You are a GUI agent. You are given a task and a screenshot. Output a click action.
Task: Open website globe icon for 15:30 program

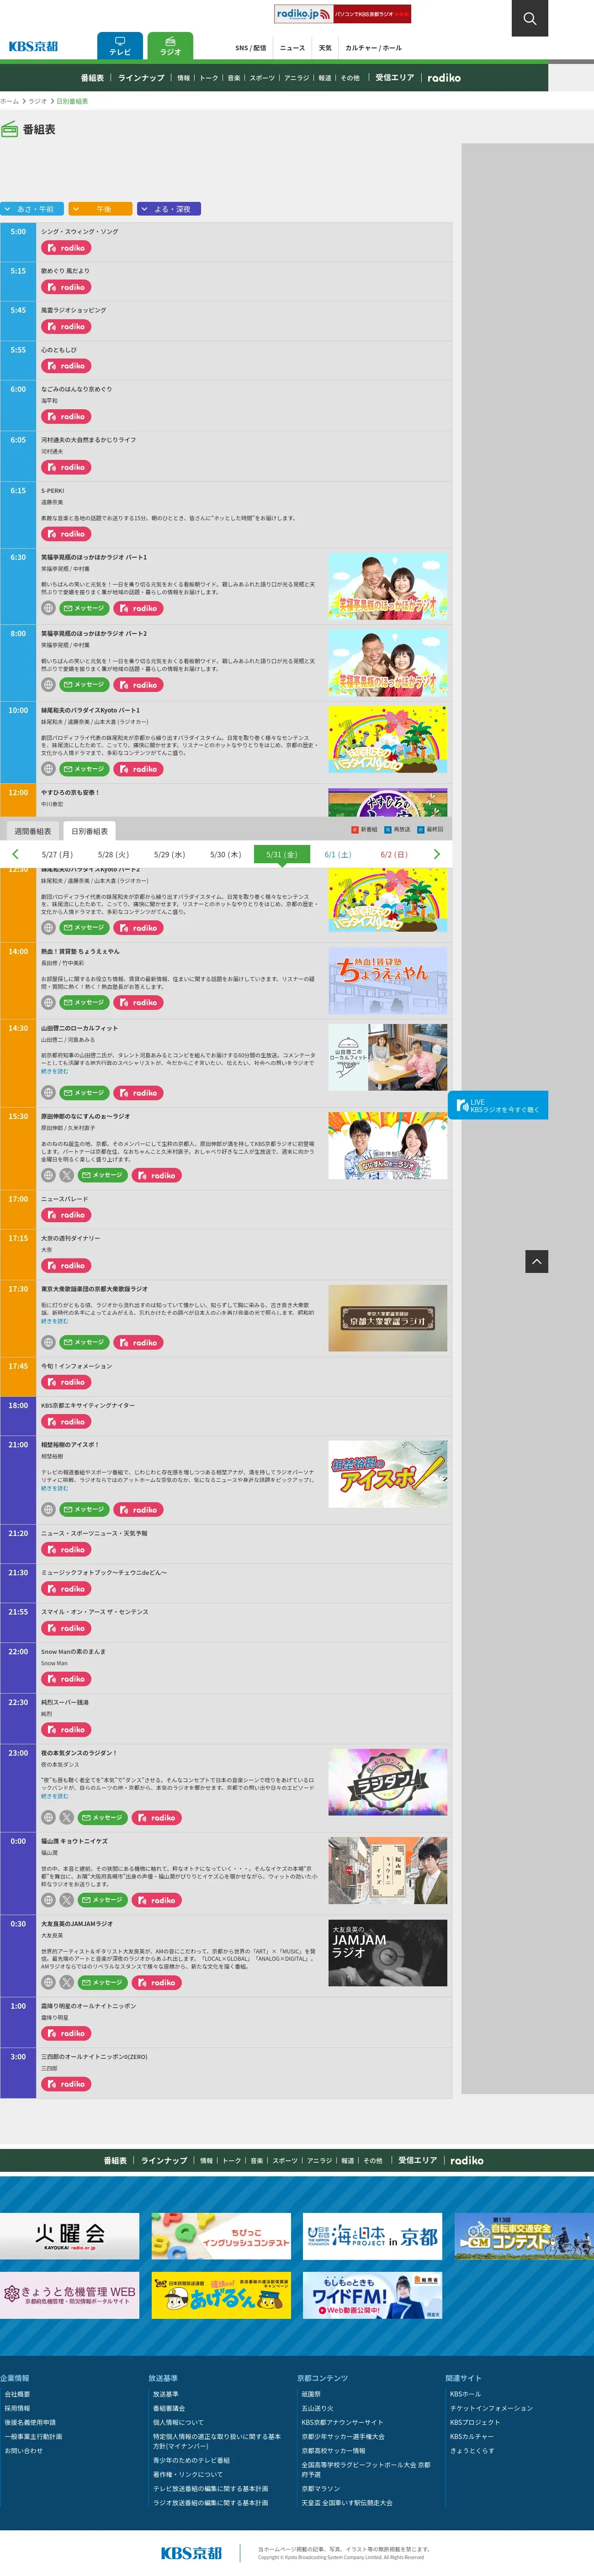(x=48, y=1175)
